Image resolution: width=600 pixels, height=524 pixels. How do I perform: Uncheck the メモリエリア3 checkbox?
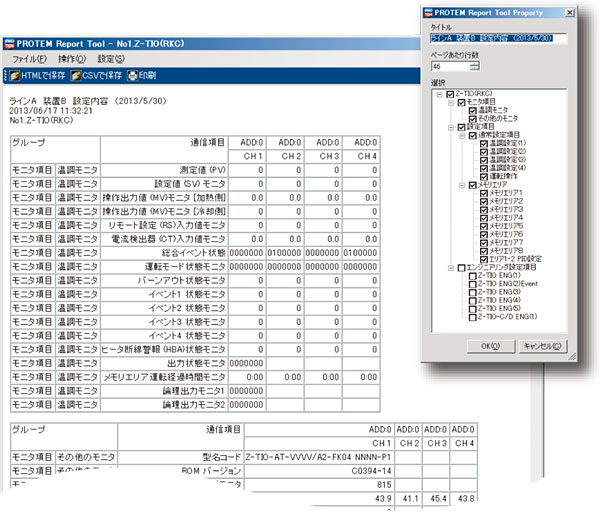[484, 210]
